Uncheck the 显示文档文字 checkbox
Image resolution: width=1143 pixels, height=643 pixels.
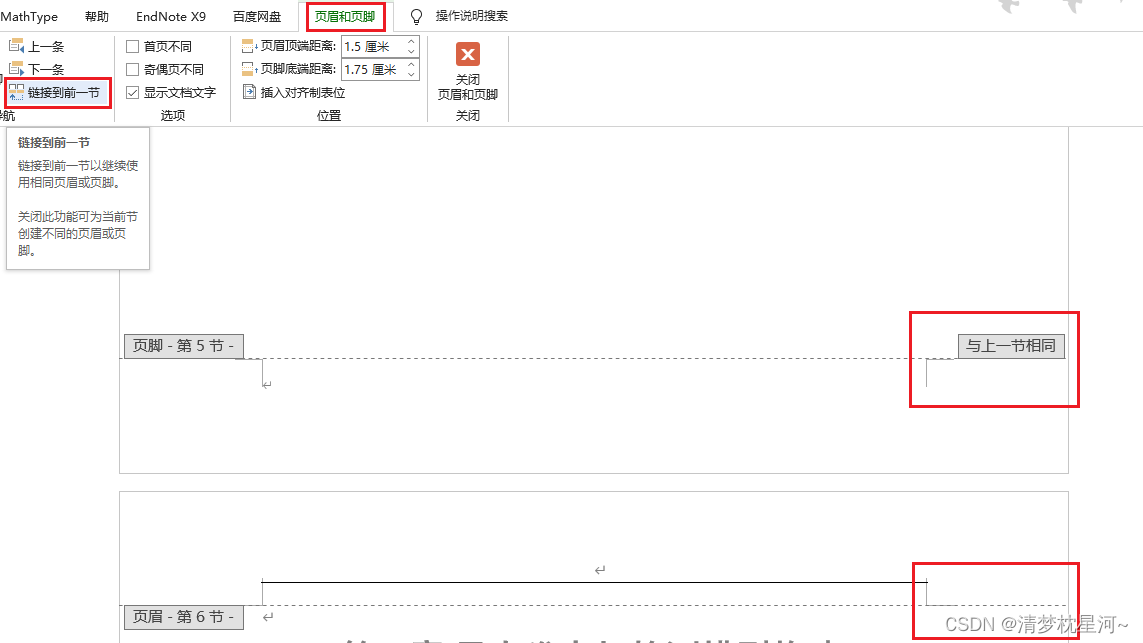(x=133, y=92)
